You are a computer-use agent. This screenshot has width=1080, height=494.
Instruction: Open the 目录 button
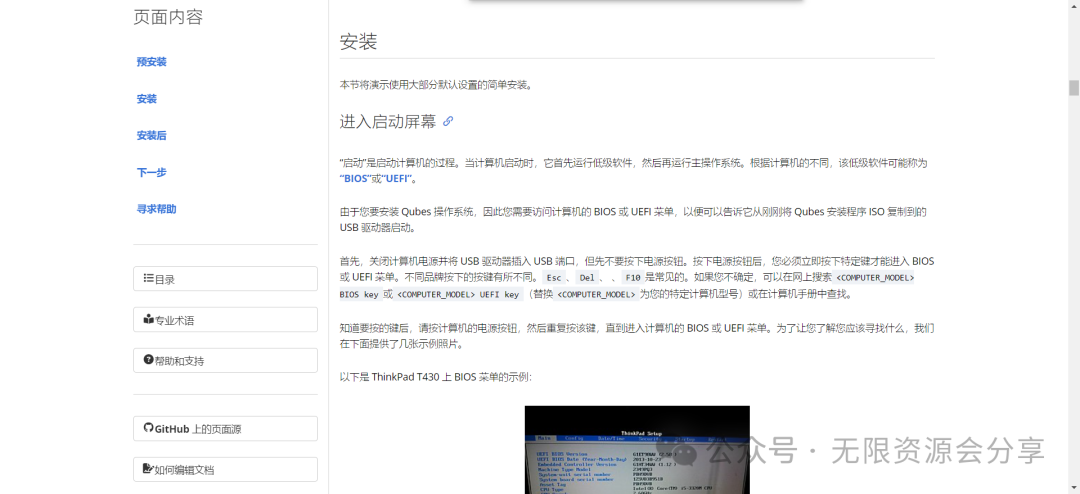(225, 279)
